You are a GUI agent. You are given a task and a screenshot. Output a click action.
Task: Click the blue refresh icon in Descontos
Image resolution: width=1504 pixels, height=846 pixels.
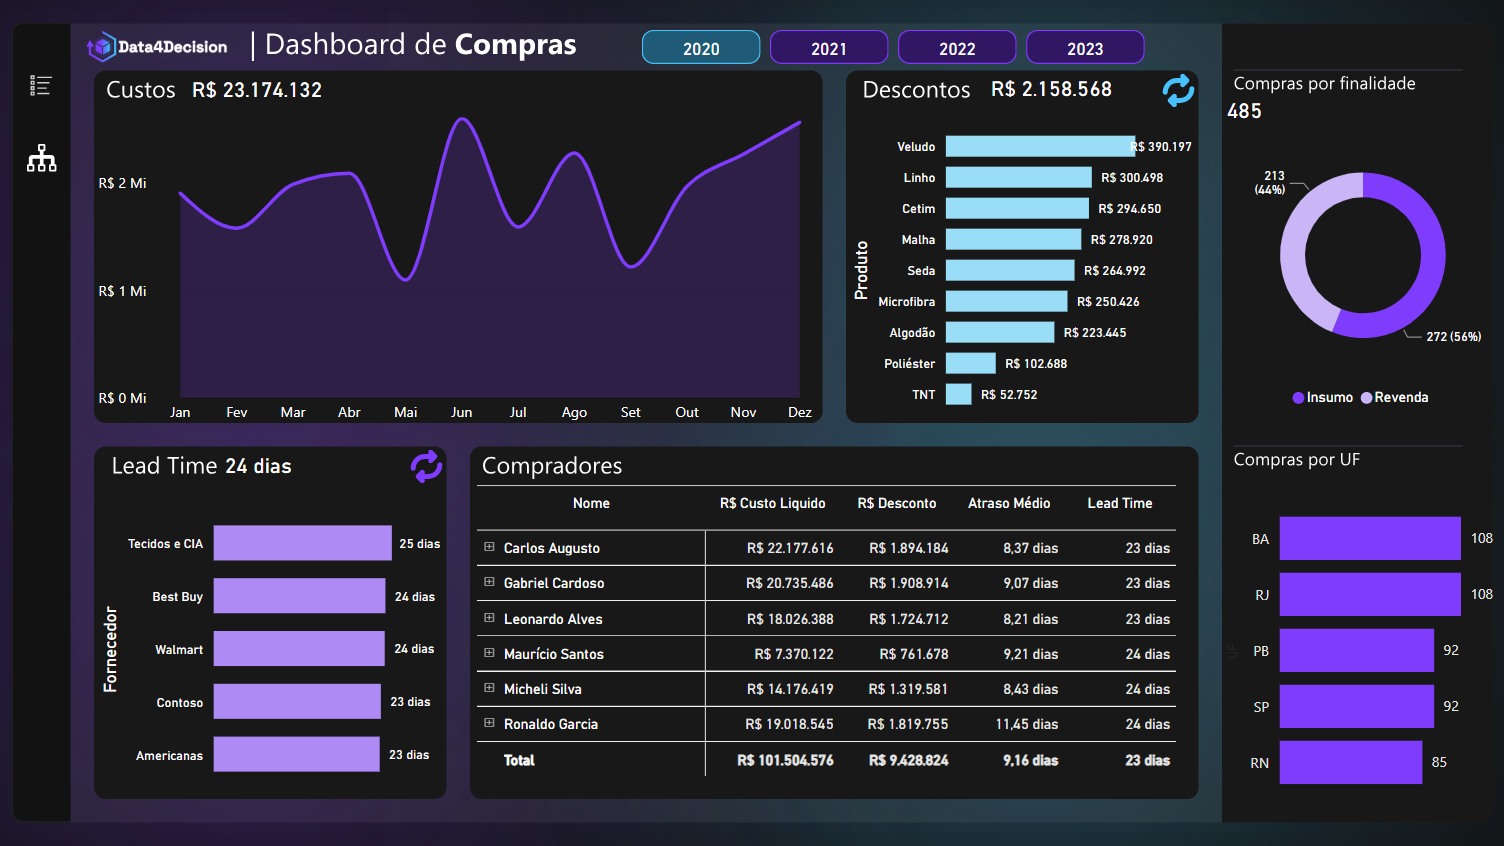[1178, 90]
